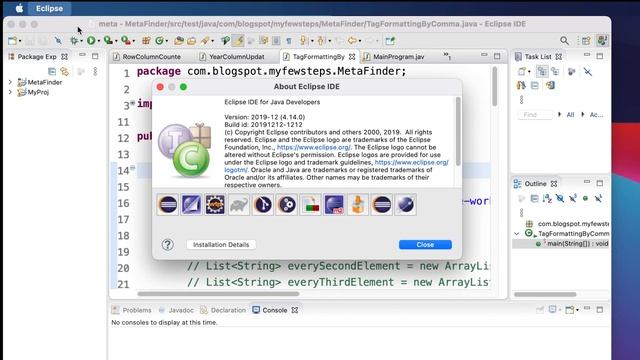The image size is (640, 360).
Task: Toggle Mark Occurrences highlighter icon
Action: (x=238, y=41)
